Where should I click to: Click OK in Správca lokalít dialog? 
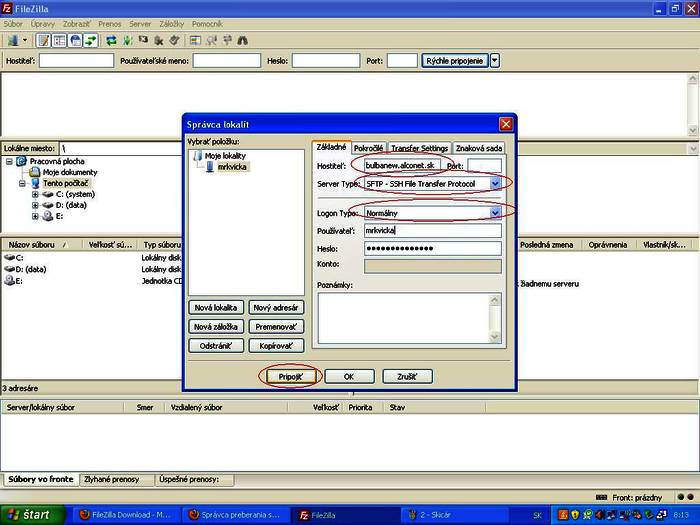pyautogui.click(x=349, y=376)
